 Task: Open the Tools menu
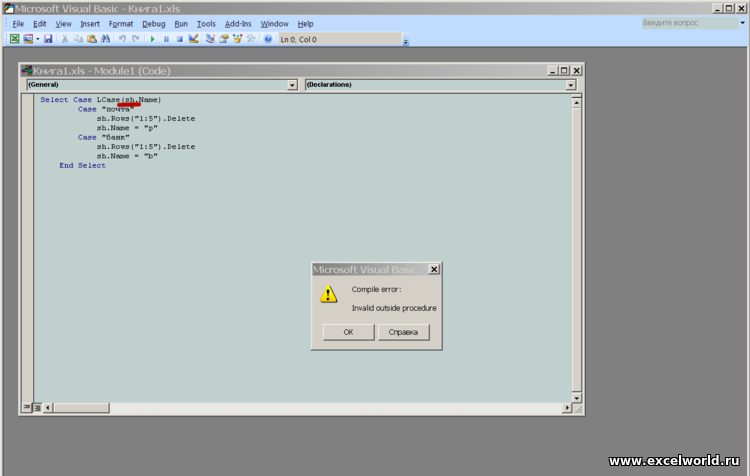[x=206, y=23]
